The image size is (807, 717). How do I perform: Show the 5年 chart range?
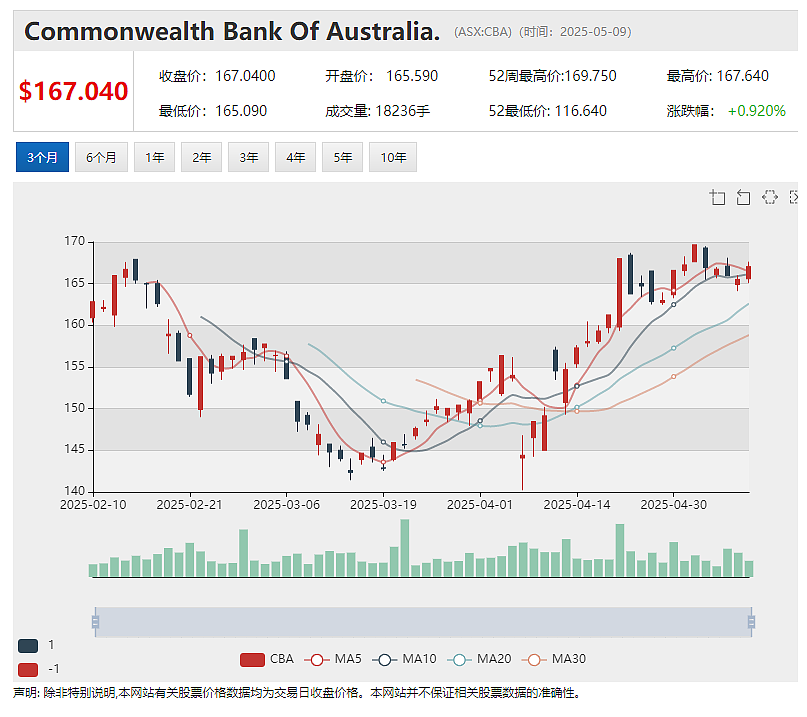pos(342,157)
